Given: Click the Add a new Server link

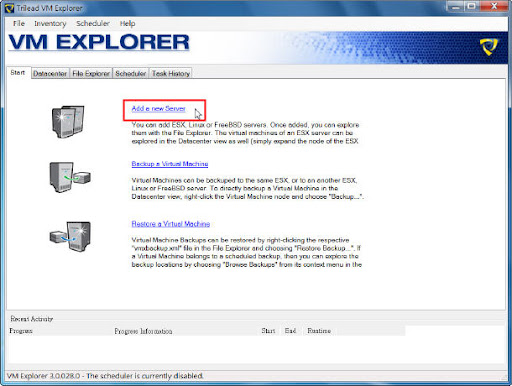Looking at the screenshot, I should point(158,108).
